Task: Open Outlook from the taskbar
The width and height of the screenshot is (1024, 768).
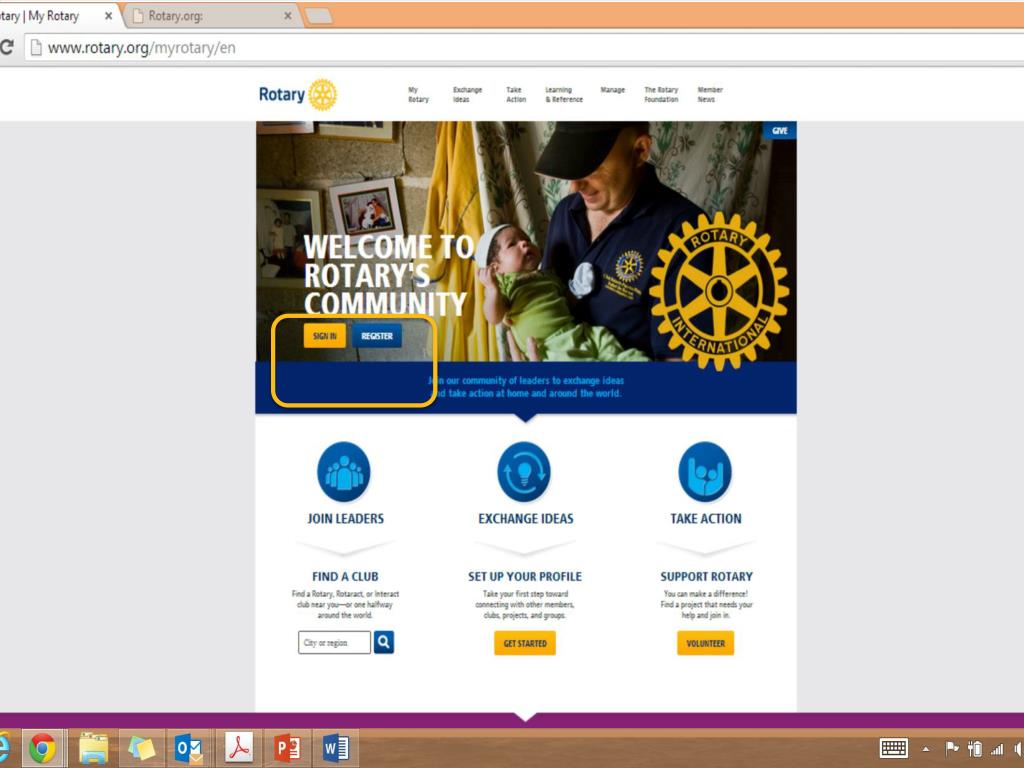Action: tap(189, 748)
